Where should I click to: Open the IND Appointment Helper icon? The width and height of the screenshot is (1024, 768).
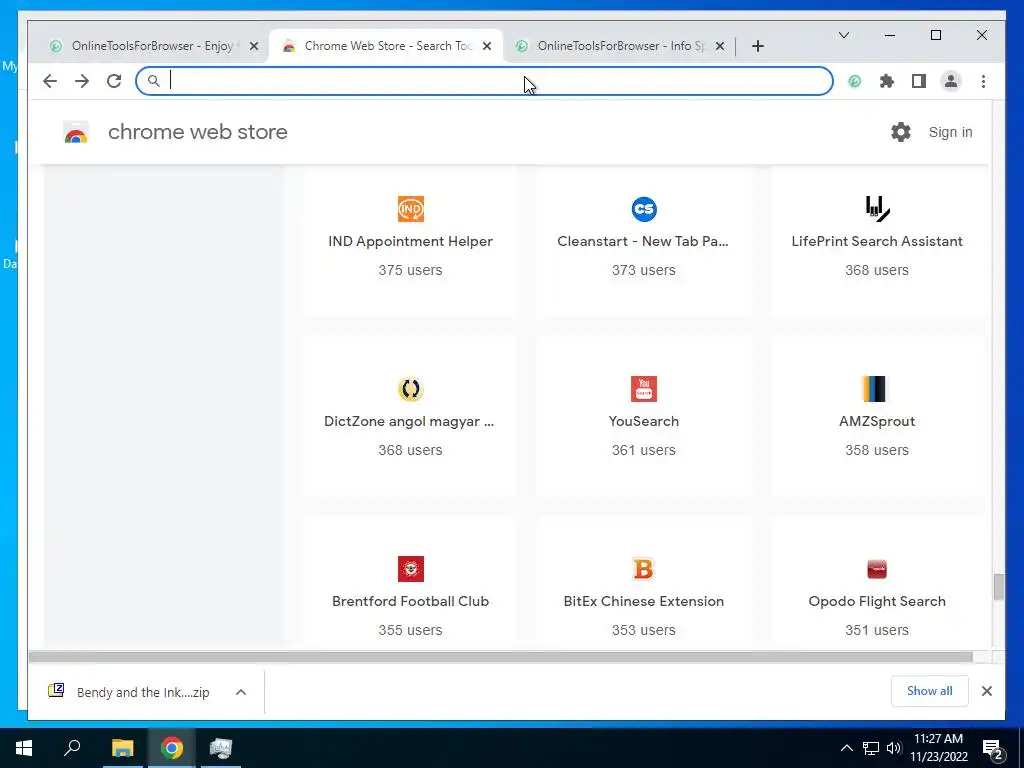[x=410, y=209]
